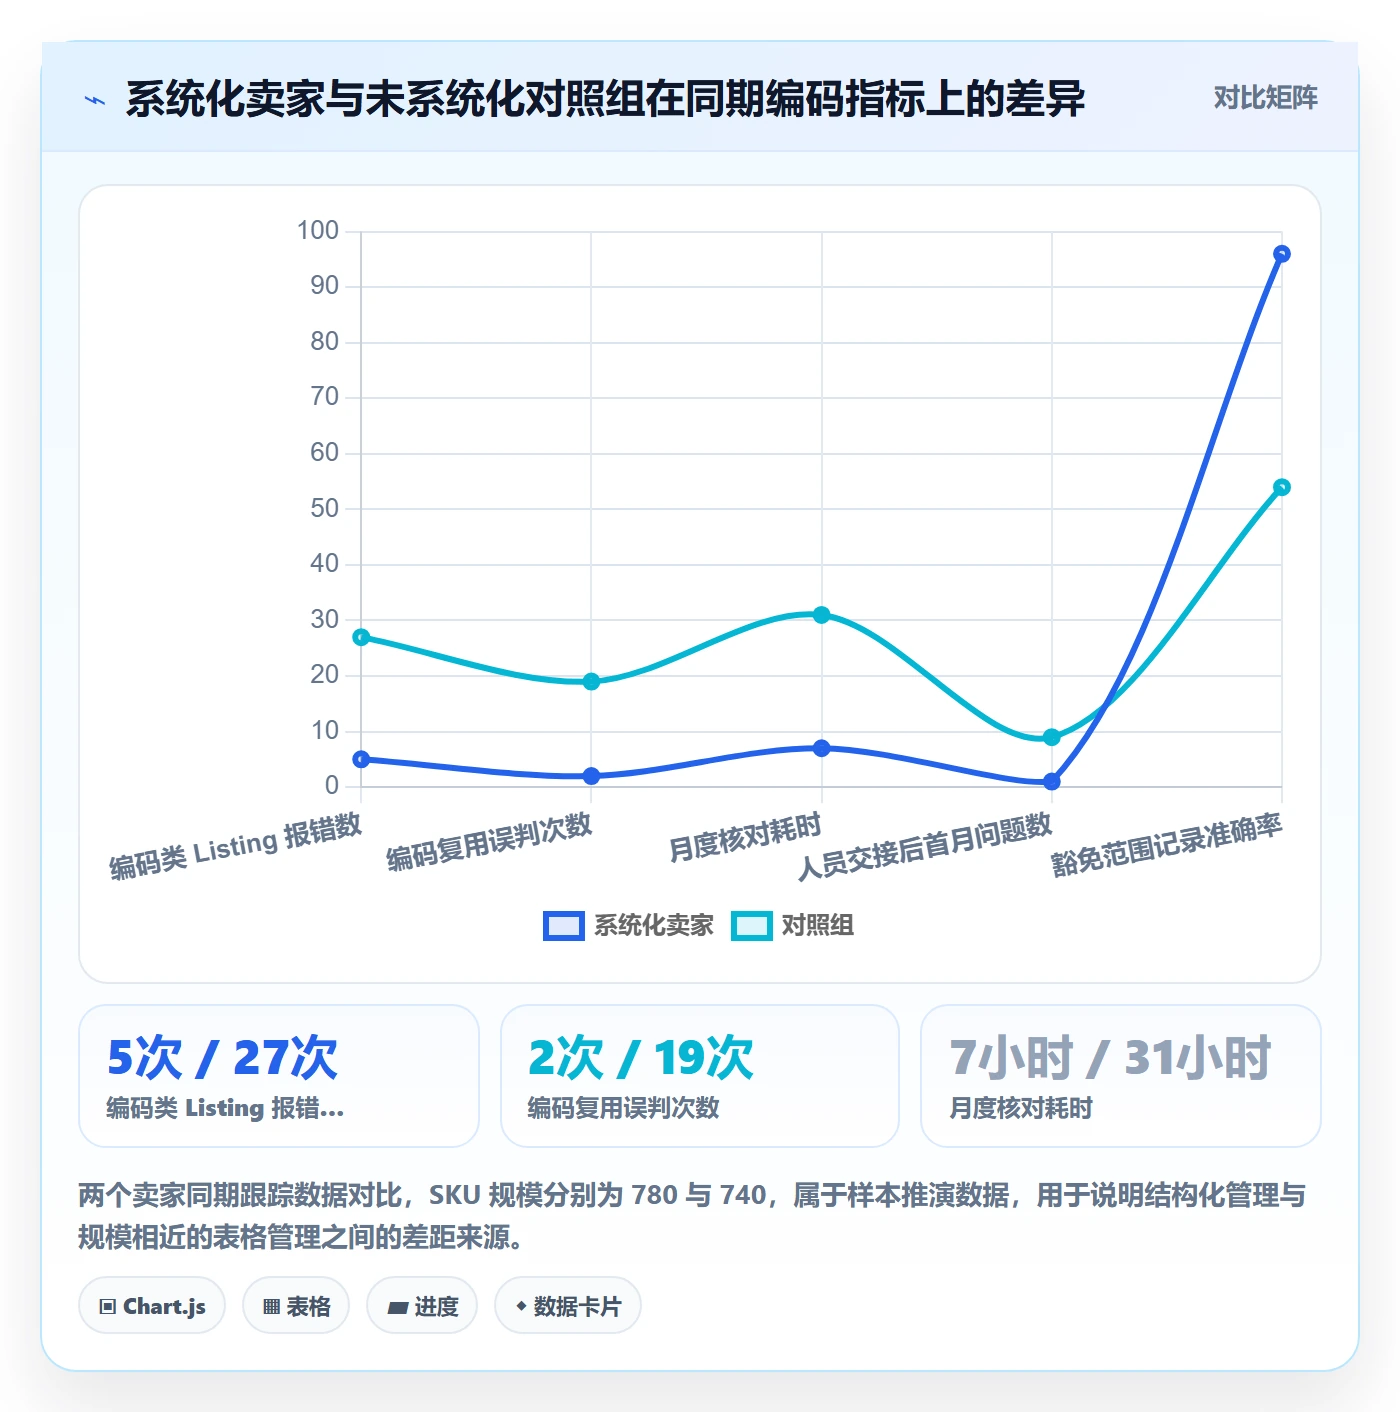Open the 7小时 / 31小时 data card
The height and width of the screenshot is (1412, 1400).
coord(1121,1076)
